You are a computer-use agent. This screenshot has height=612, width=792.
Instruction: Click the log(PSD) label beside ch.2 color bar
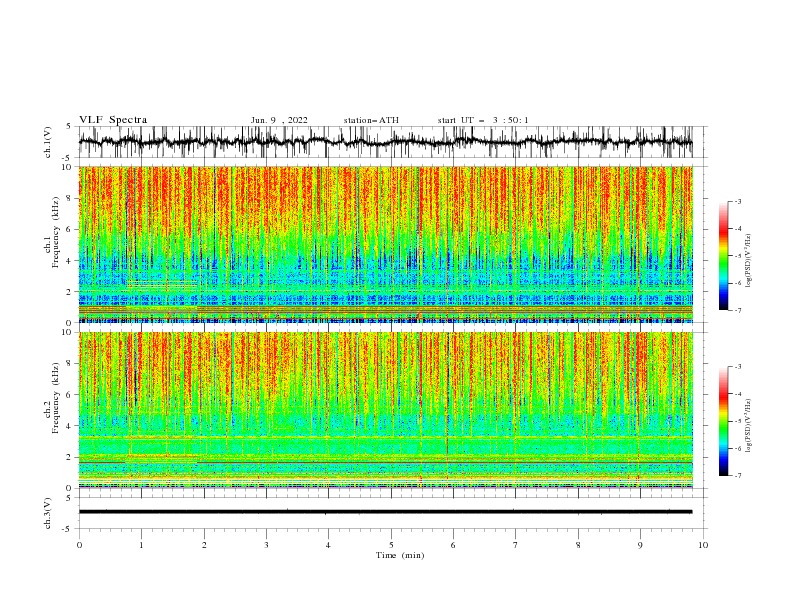coord(749,426)
